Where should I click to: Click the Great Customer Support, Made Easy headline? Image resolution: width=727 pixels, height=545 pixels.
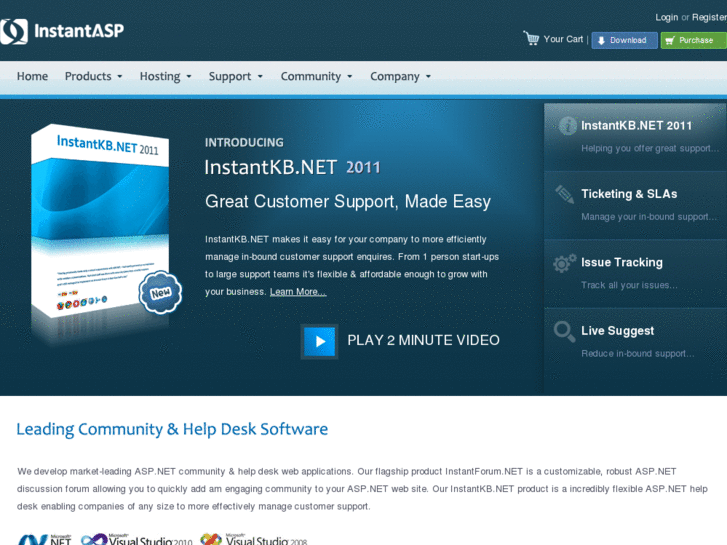coord(348,202)
